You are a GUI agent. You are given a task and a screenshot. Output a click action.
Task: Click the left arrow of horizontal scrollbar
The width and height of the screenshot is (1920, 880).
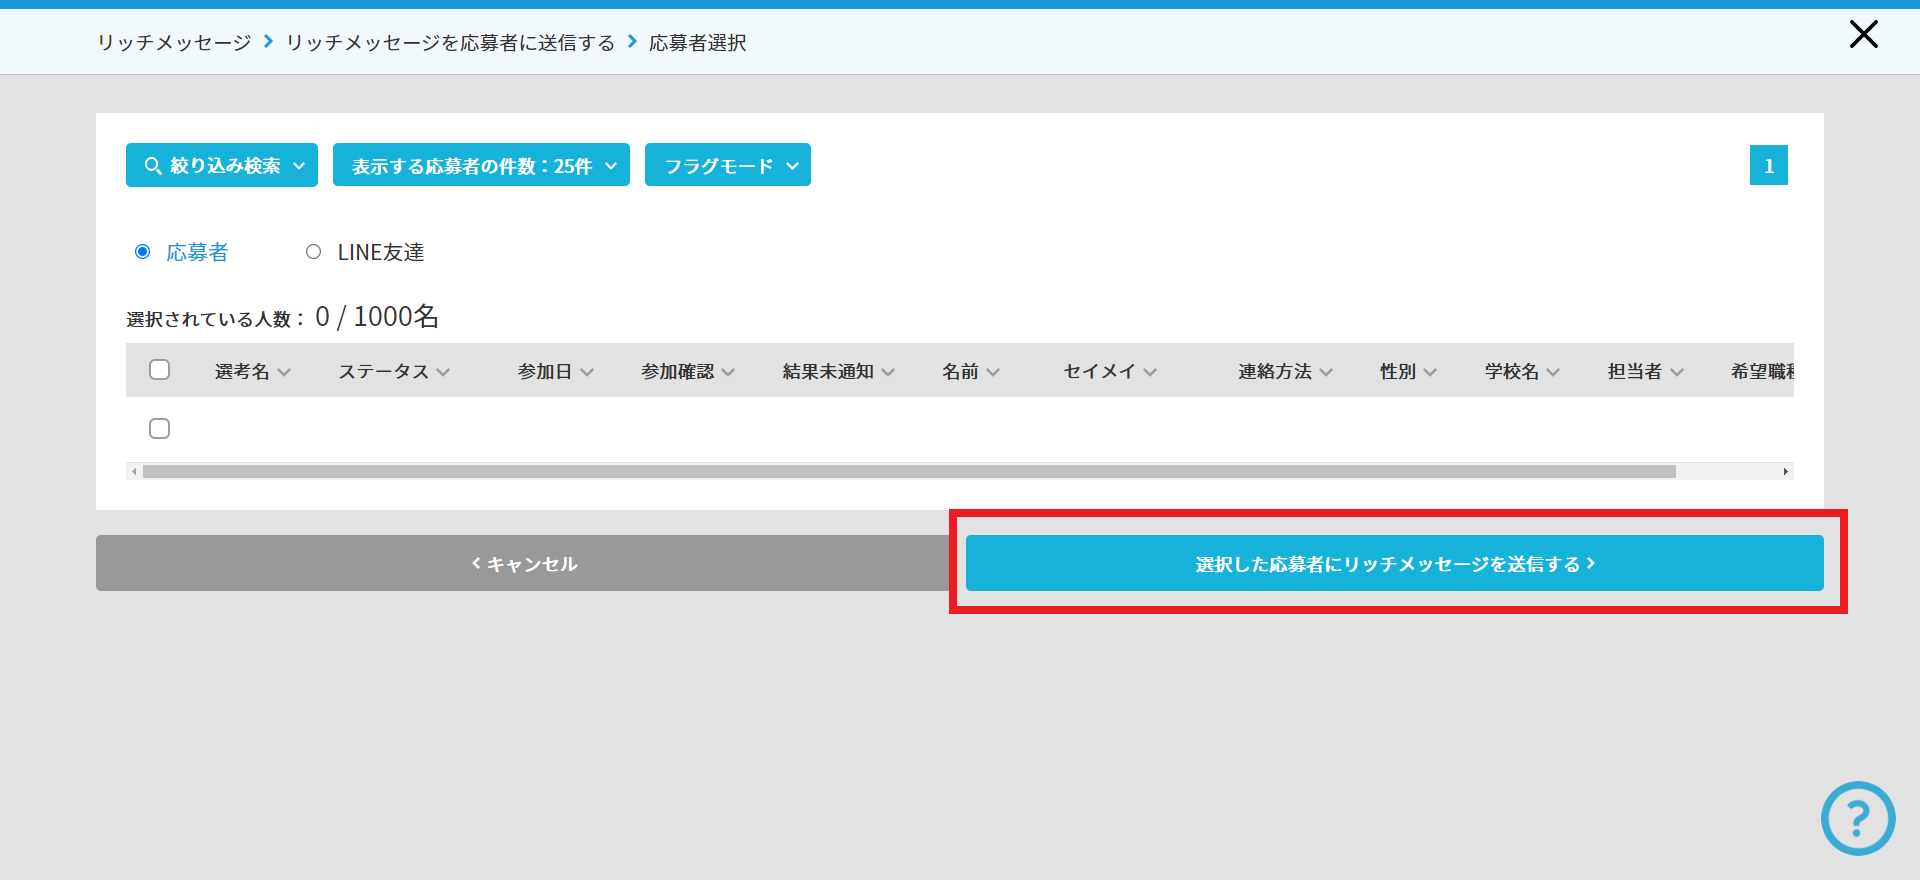(134, 471)
